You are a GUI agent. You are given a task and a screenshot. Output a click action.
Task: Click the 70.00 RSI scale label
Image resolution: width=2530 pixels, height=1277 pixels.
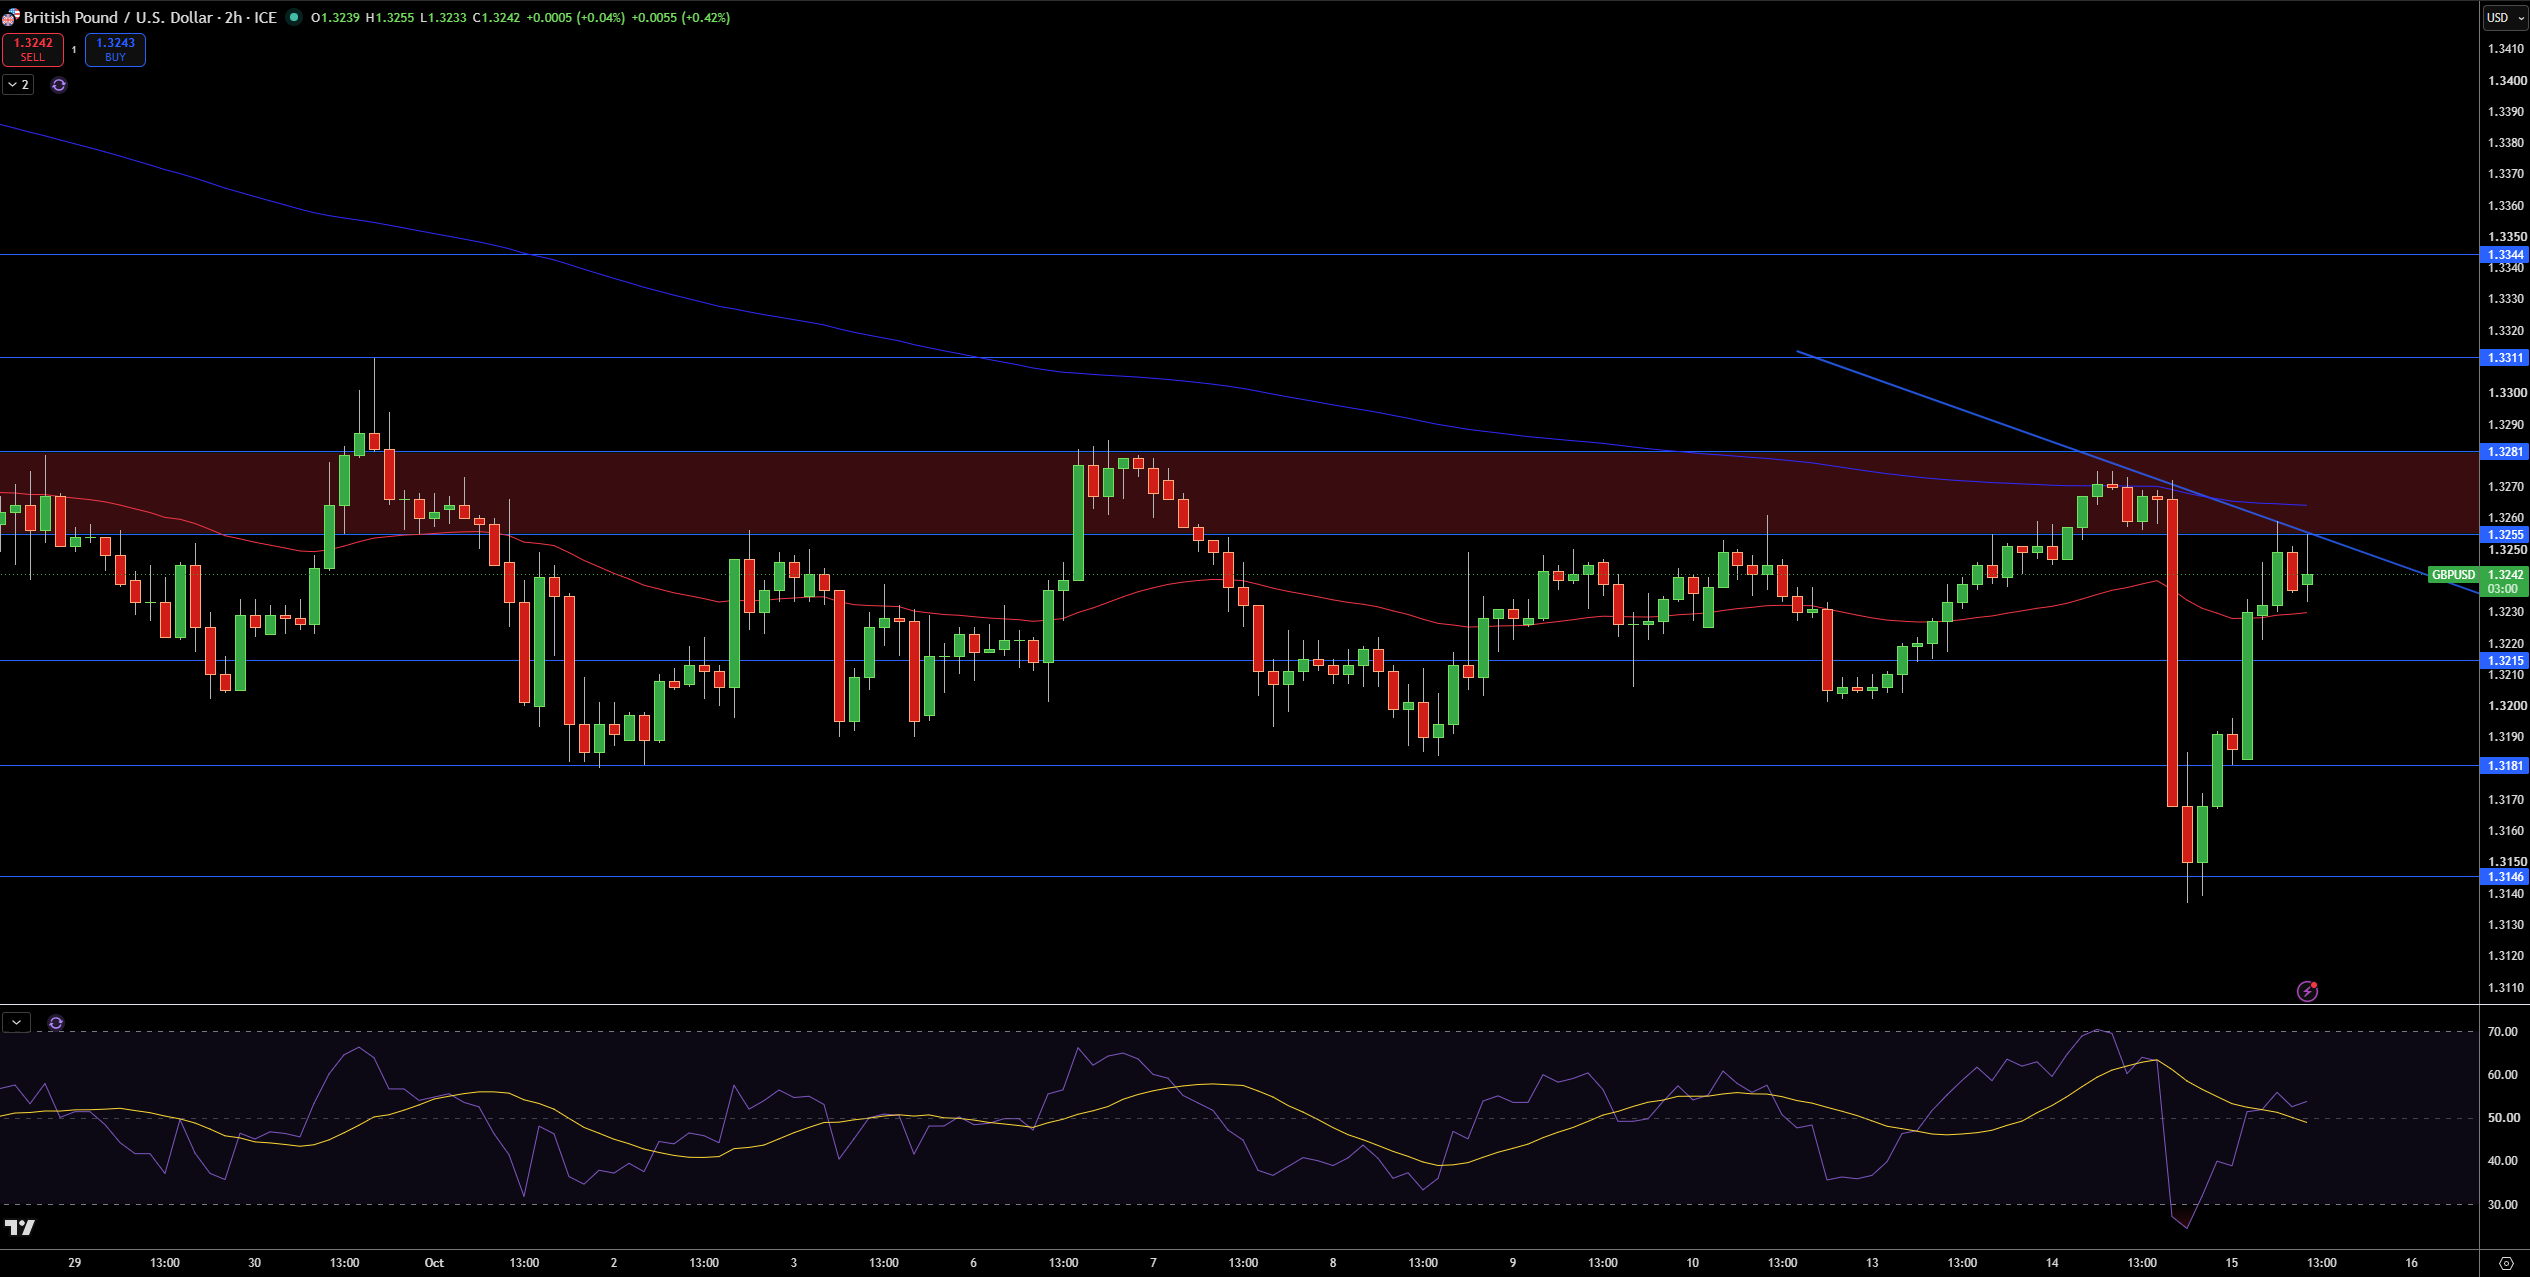(x=2503, y=1032)
